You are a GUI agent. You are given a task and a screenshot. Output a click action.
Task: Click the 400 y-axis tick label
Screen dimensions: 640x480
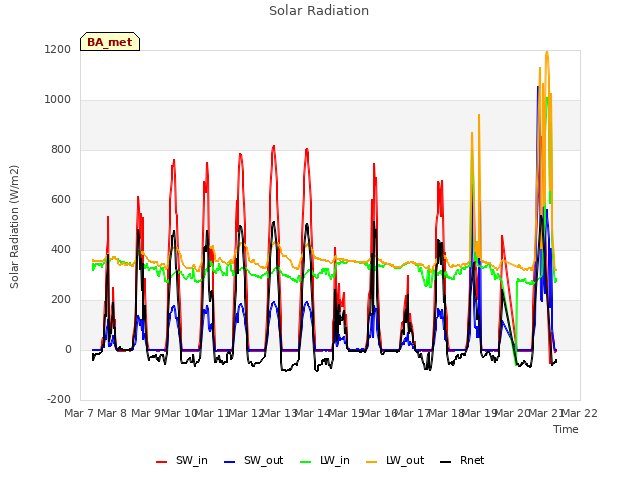pos(61,250)
